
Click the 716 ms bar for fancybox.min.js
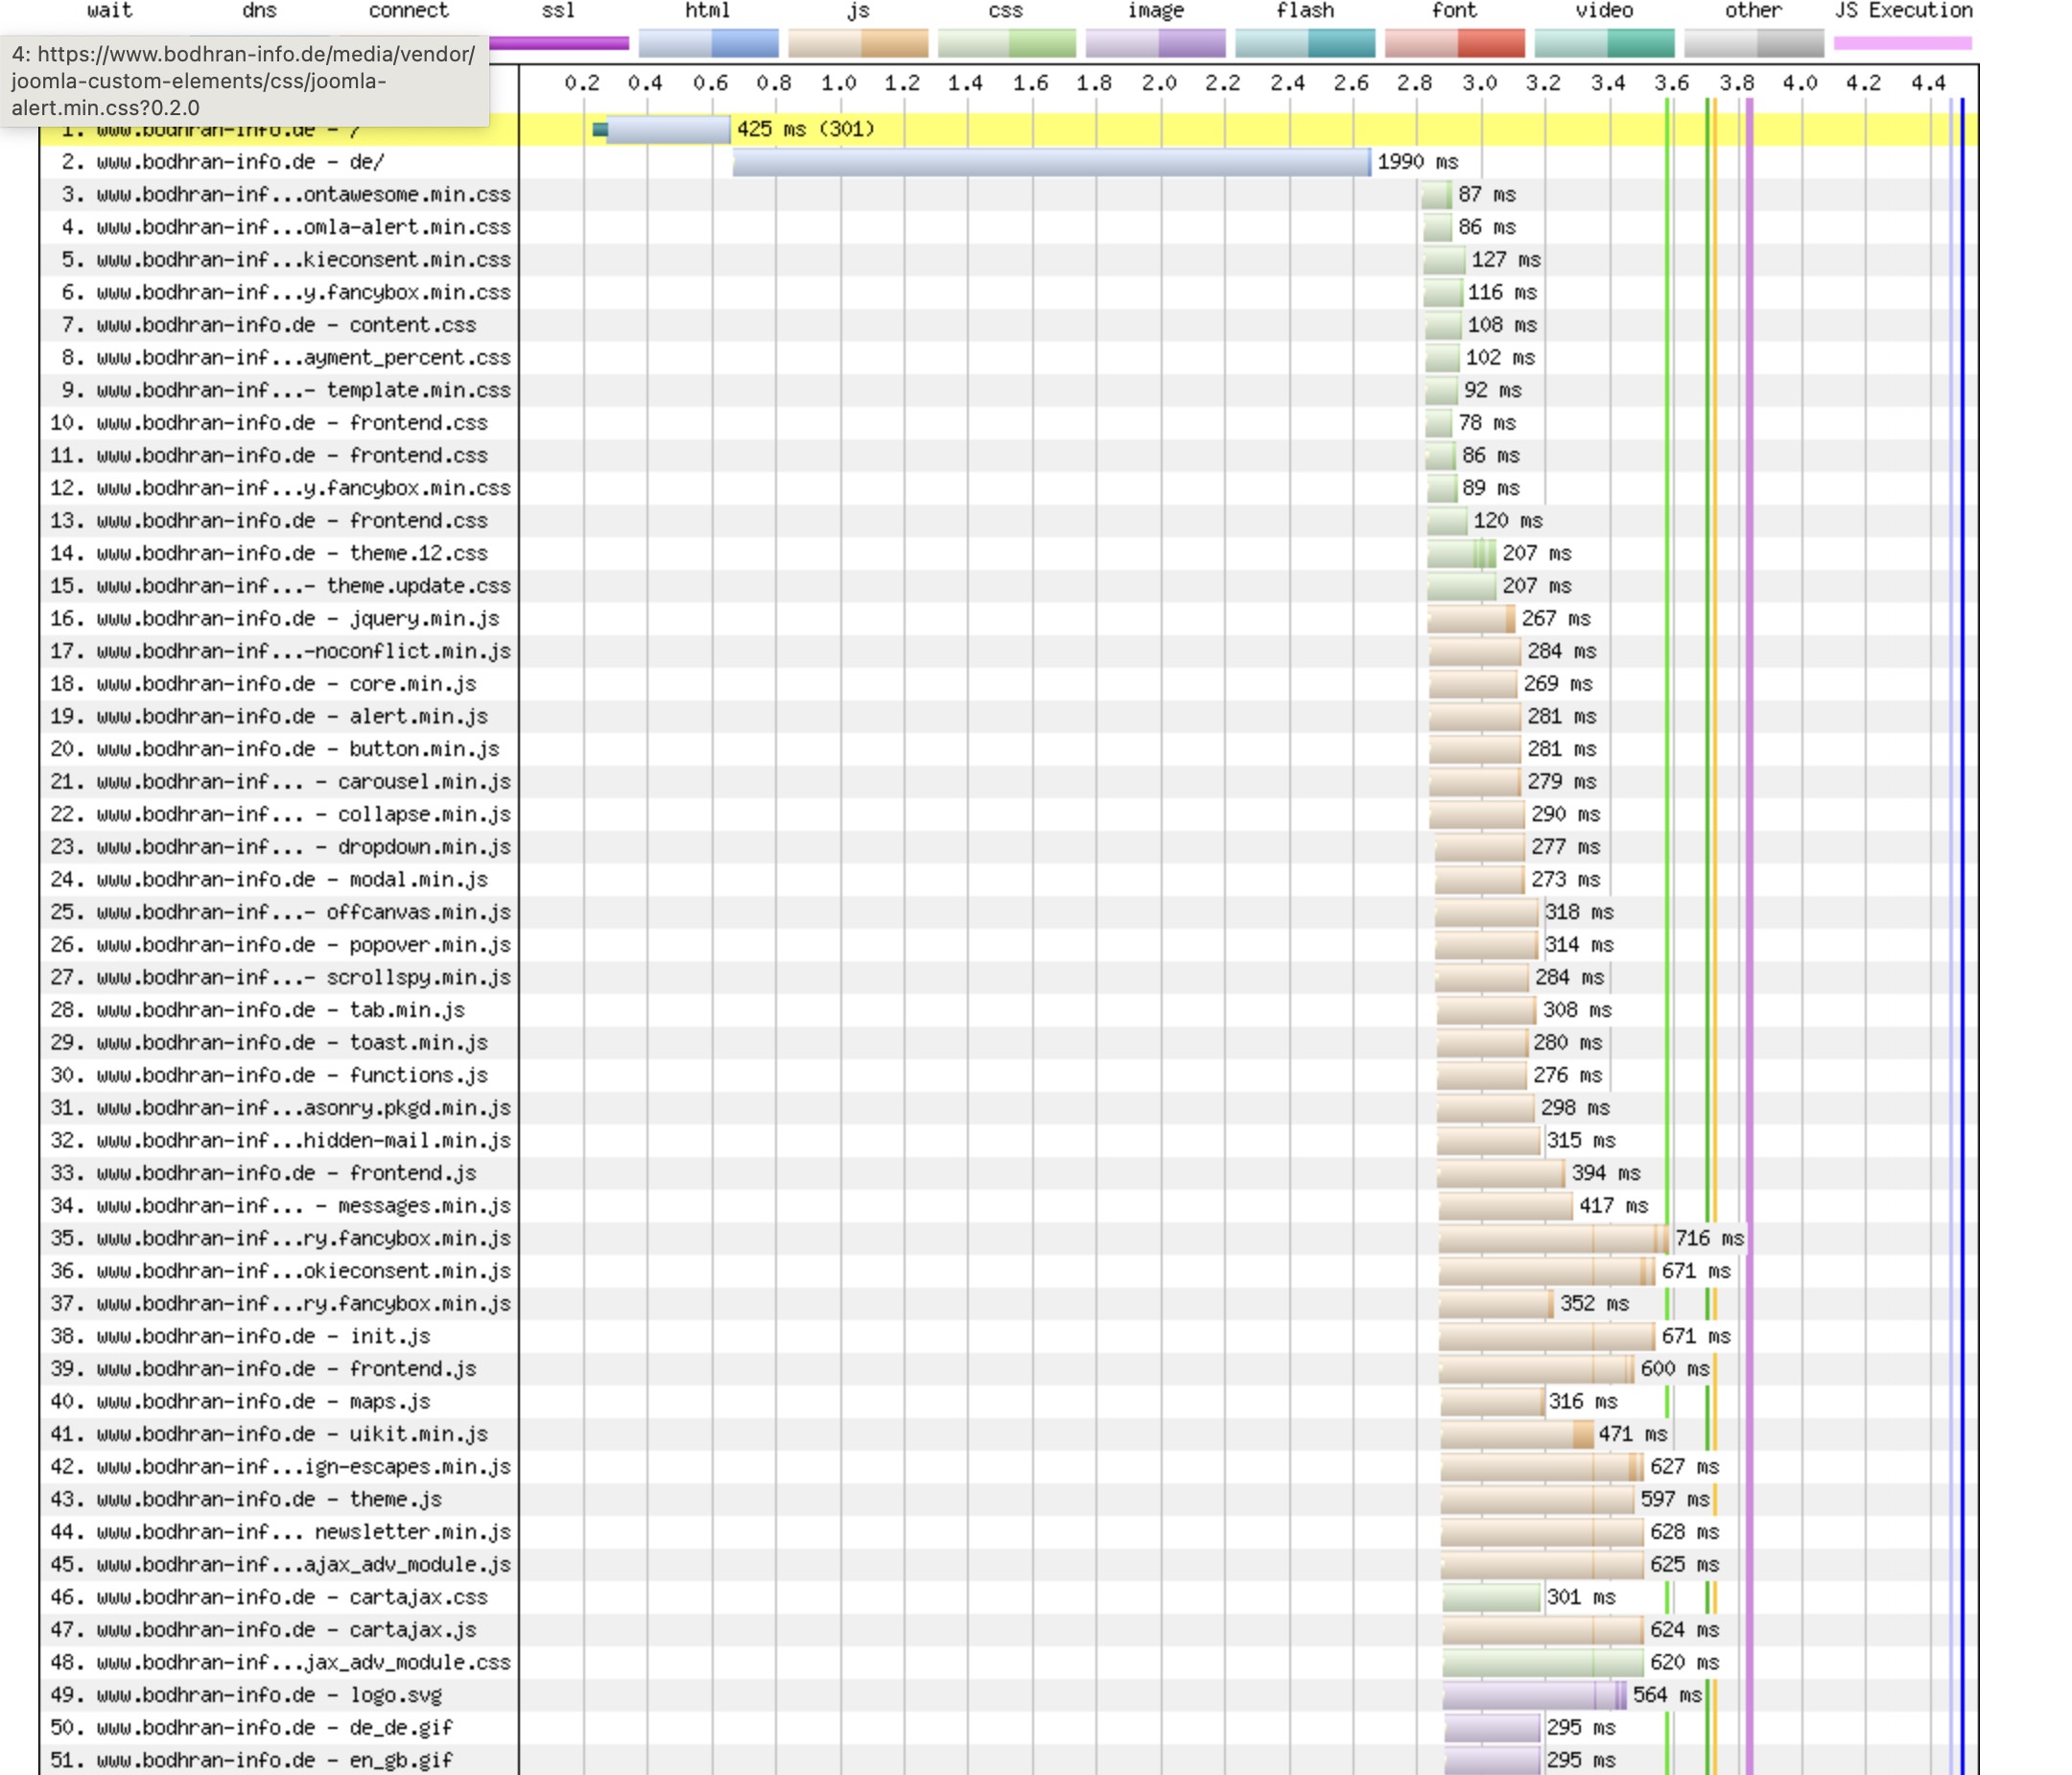click(1554, 1238)
